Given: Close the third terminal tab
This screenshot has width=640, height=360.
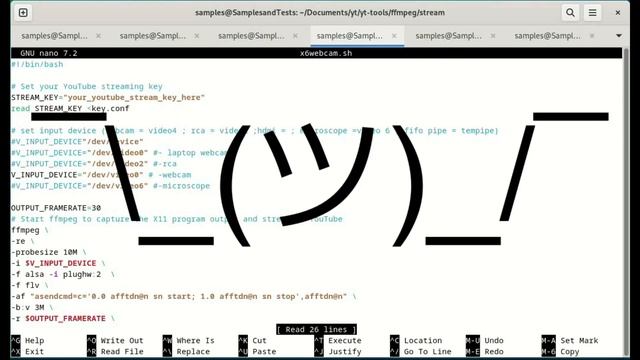Looking at the screenshot, I should point(296,36).
